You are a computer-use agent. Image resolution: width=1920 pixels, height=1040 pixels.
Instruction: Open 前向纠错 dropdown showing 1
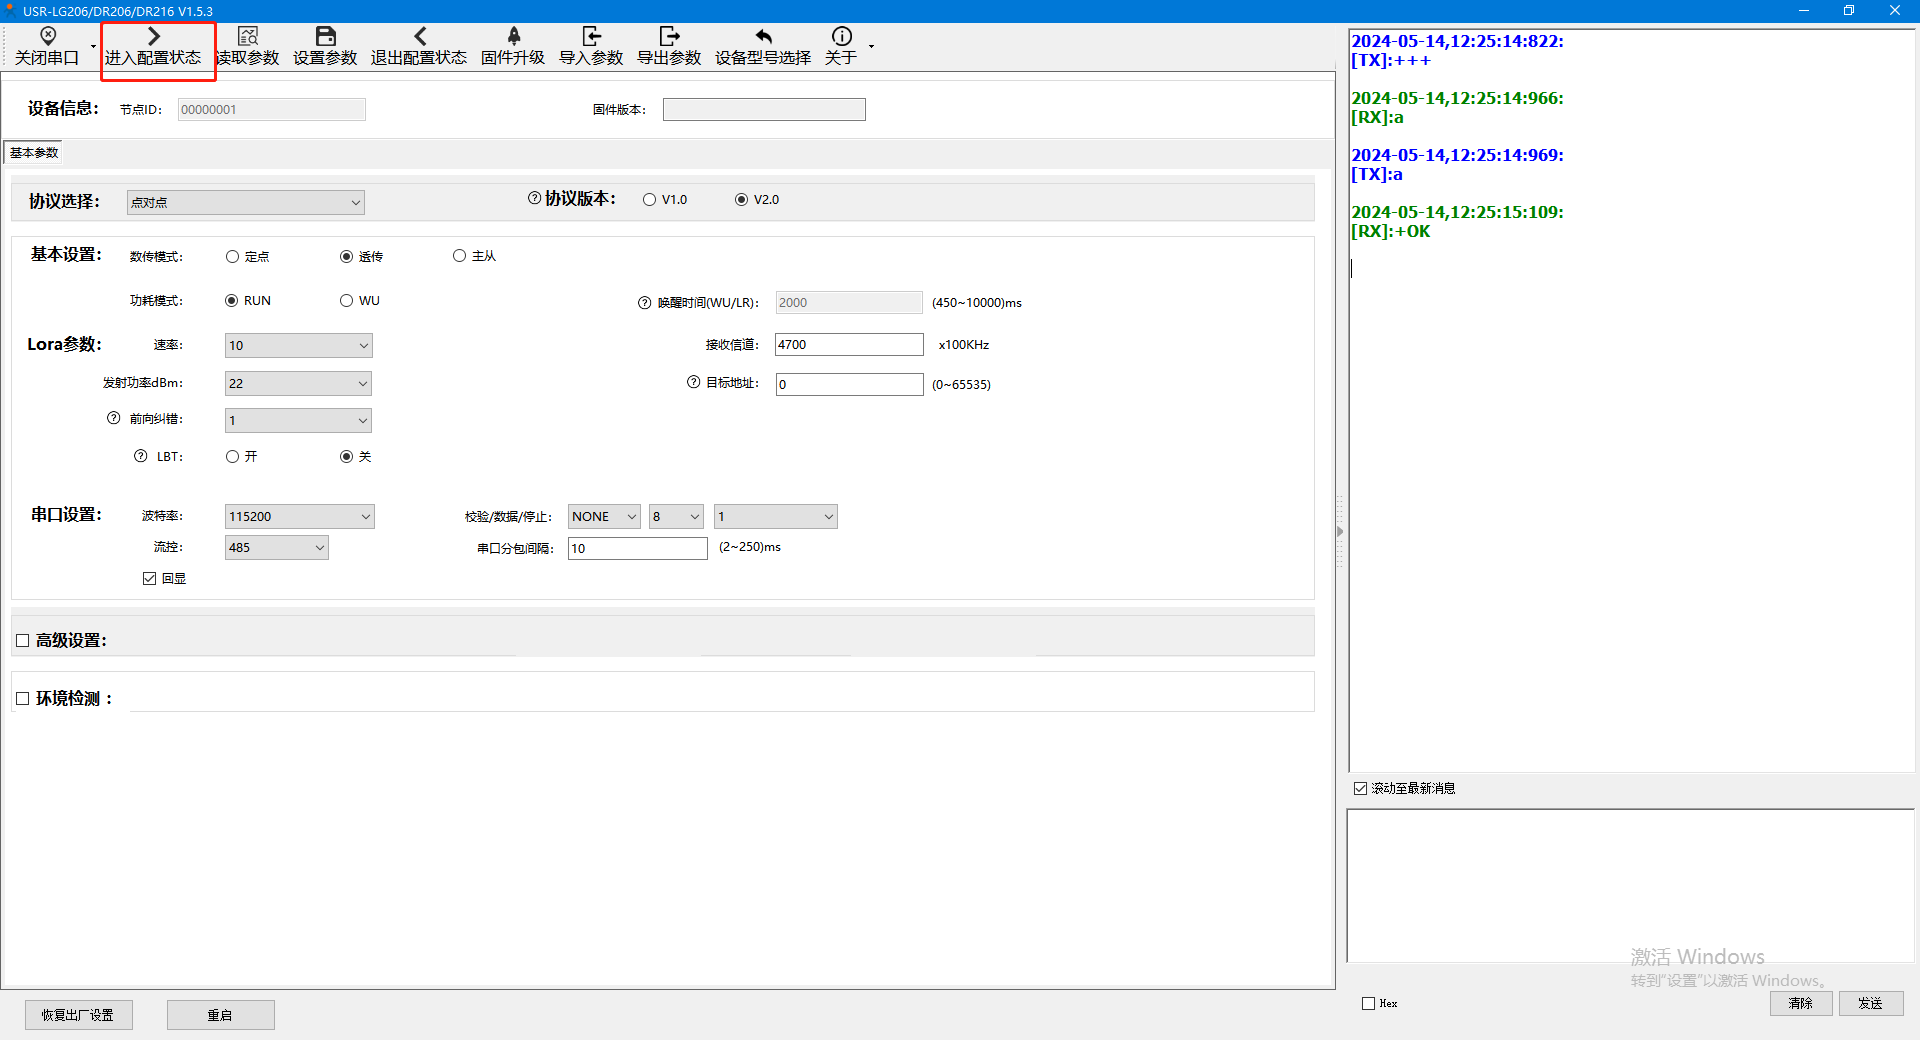299,421
